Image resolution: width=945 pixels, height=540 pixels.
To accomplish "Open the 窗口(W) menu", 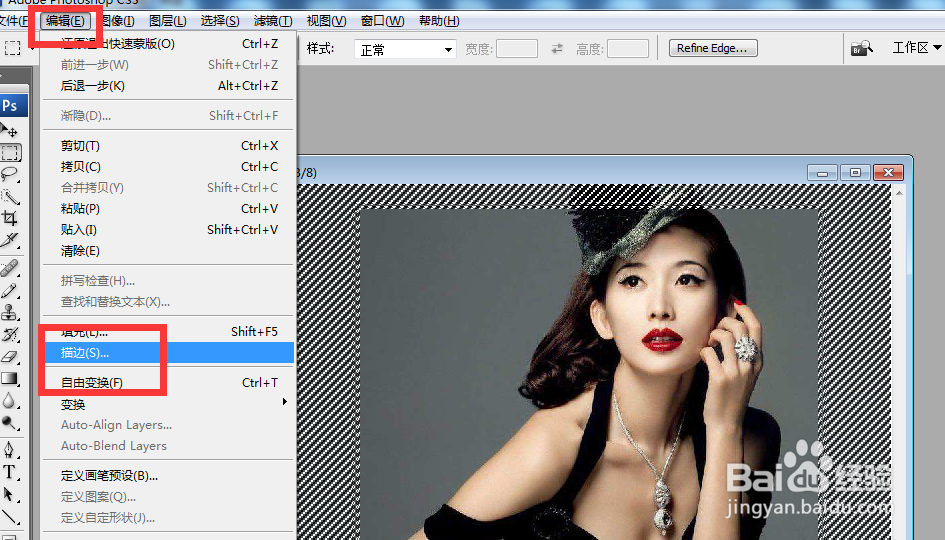I will pos(383,21).
